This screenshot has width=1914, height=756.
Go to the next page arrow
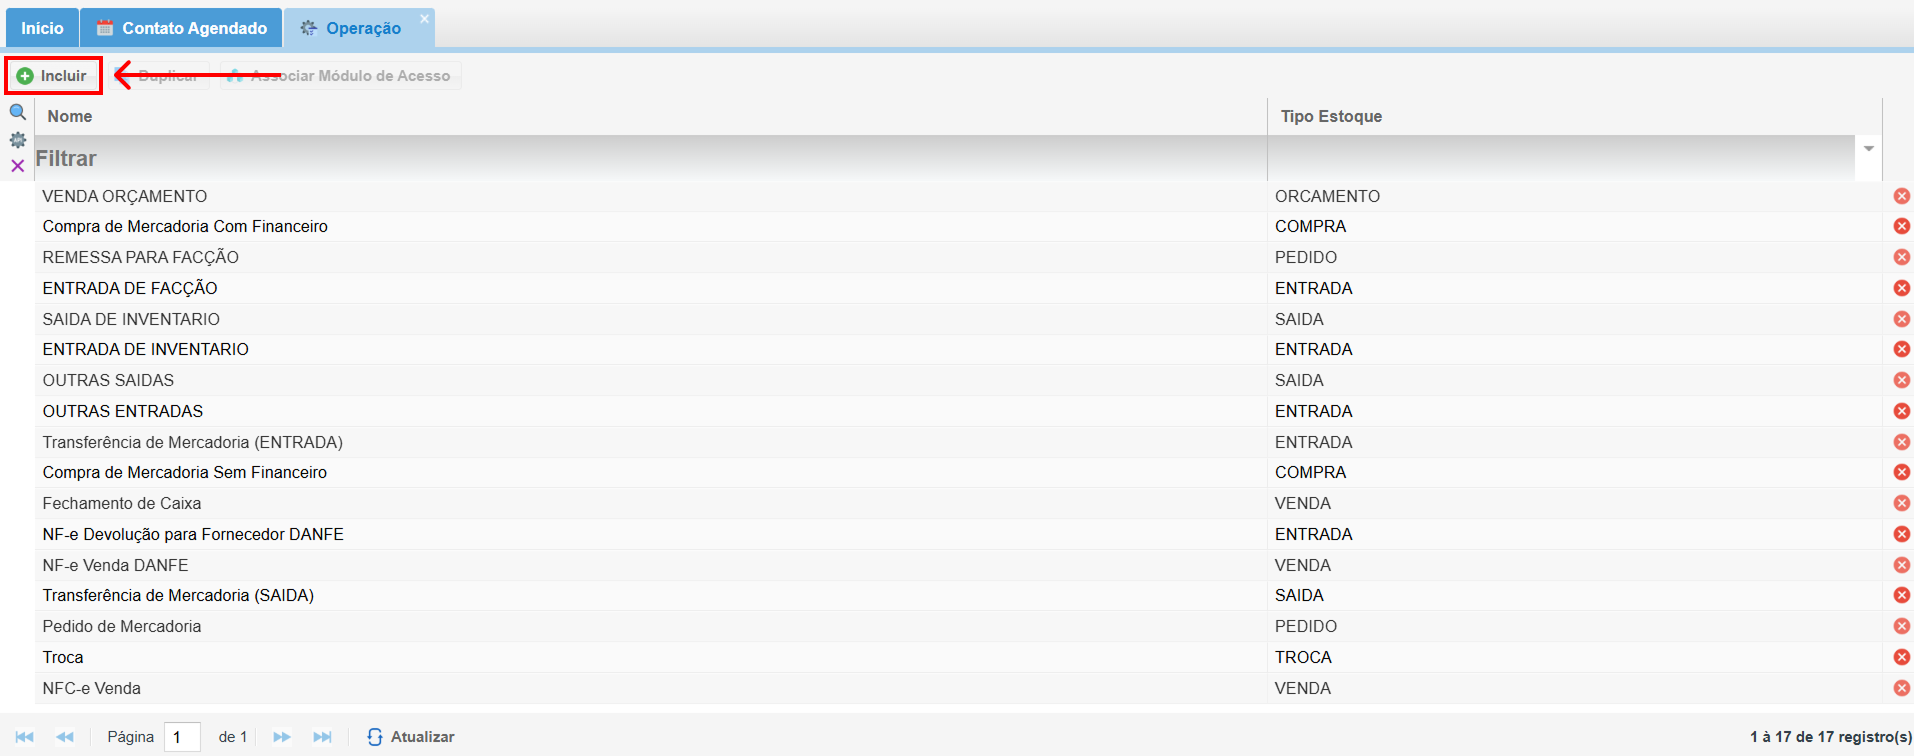(282, 737)
